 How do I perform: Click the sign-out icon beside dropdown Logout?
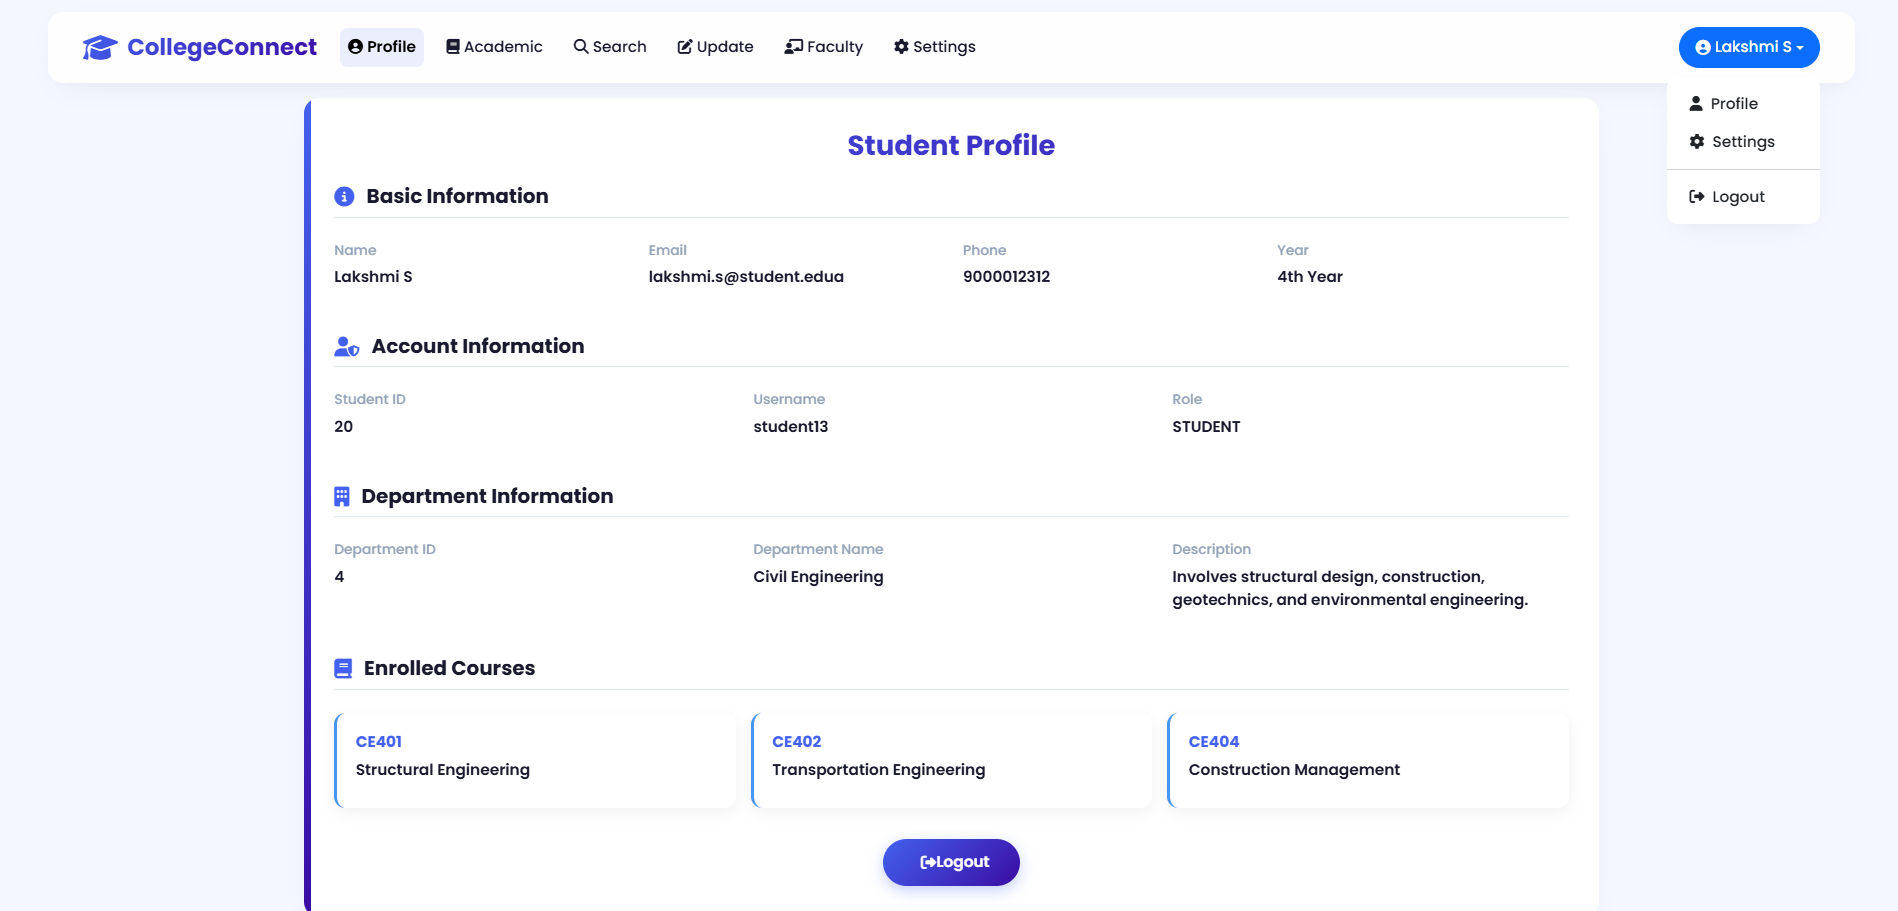[x=1697, y=197]
